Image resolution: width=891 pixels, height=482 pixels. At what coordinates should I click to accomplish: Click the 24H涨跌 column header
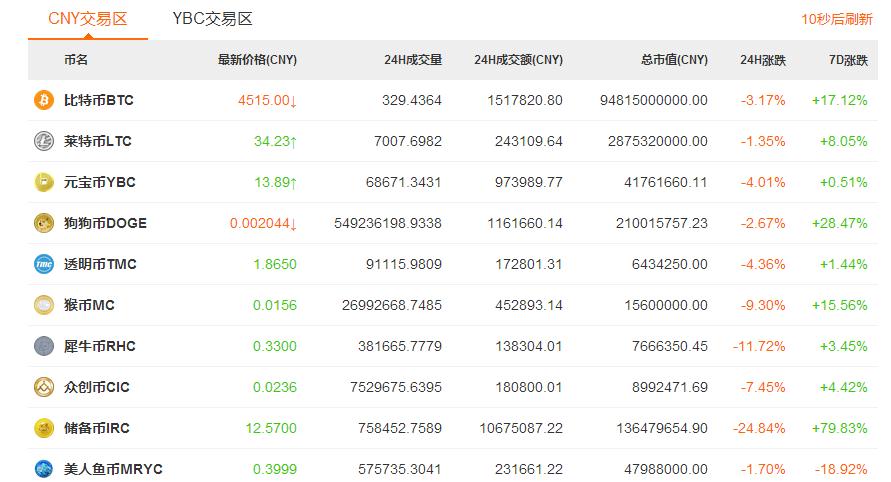point(763,60)
